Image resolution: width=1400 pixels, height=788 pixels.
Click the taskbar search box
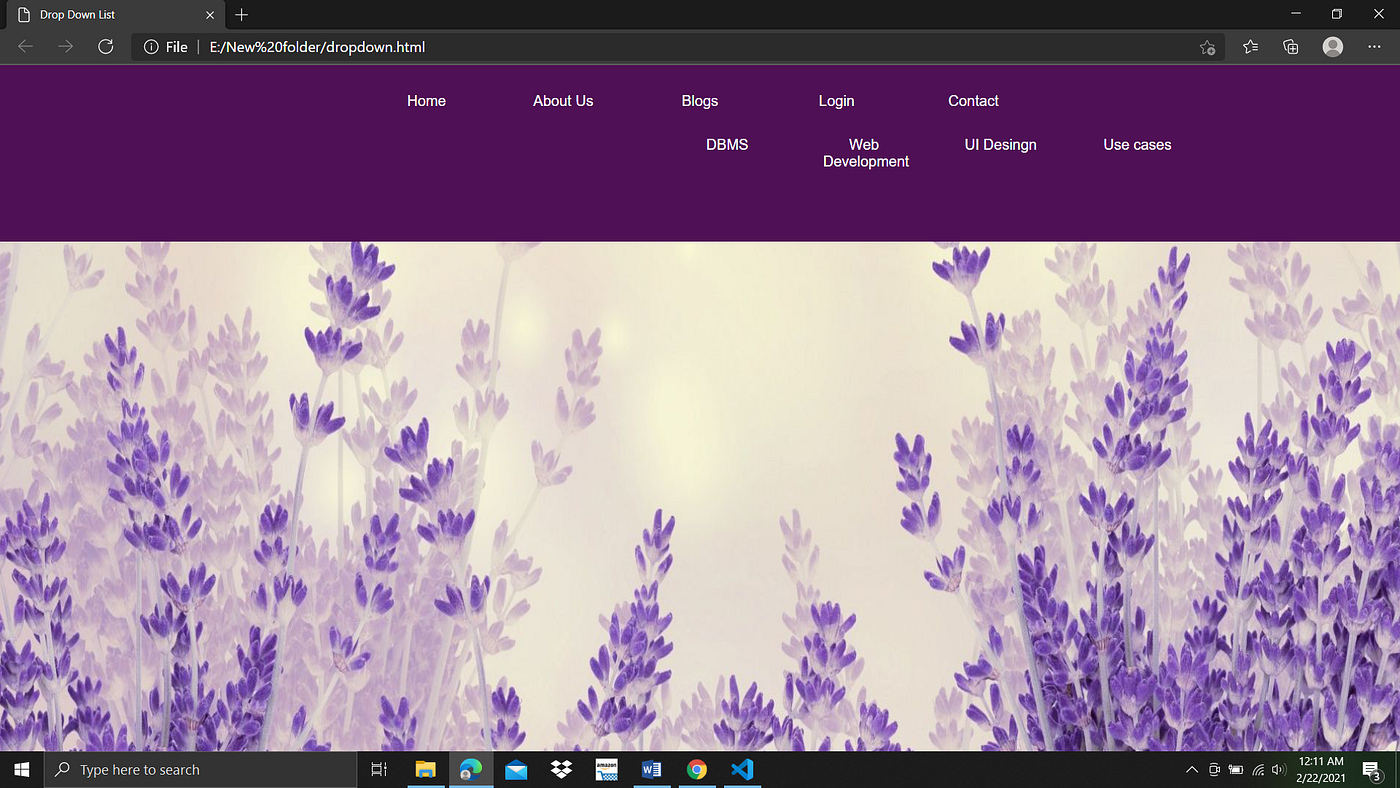point(200,770)
